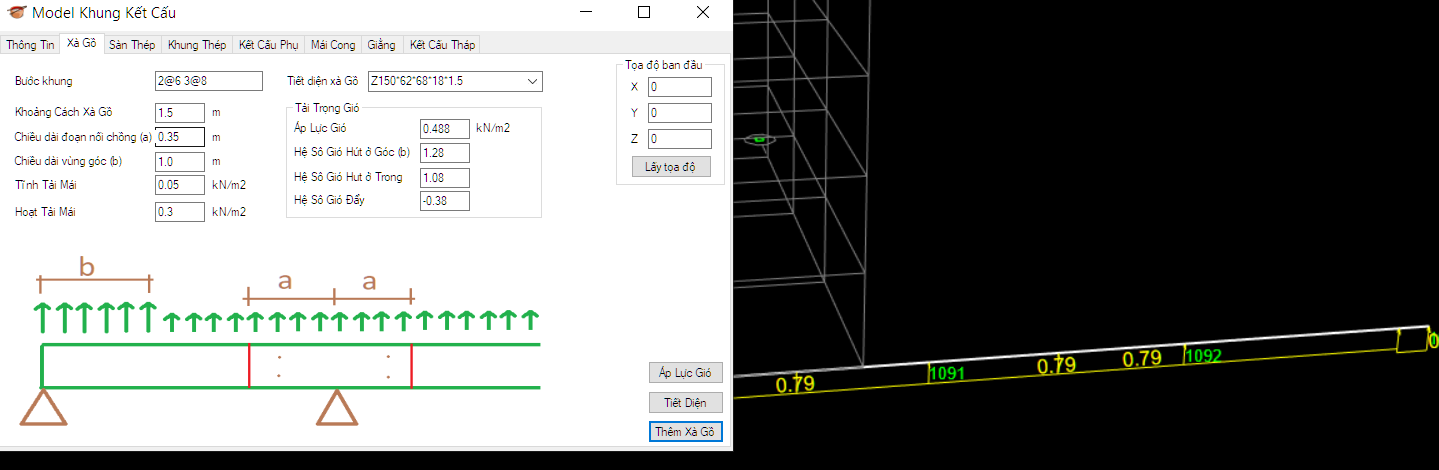Open the Kết Cấu Tháp tab

[x=442, y=45]
